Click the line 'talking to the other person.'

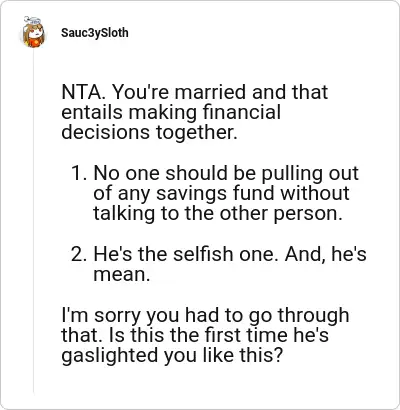click(x=218, y=213)
